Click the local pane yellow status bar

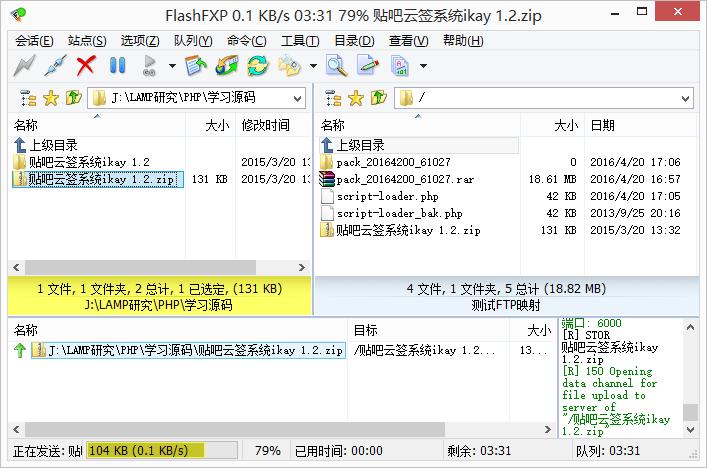coord(160,296)
